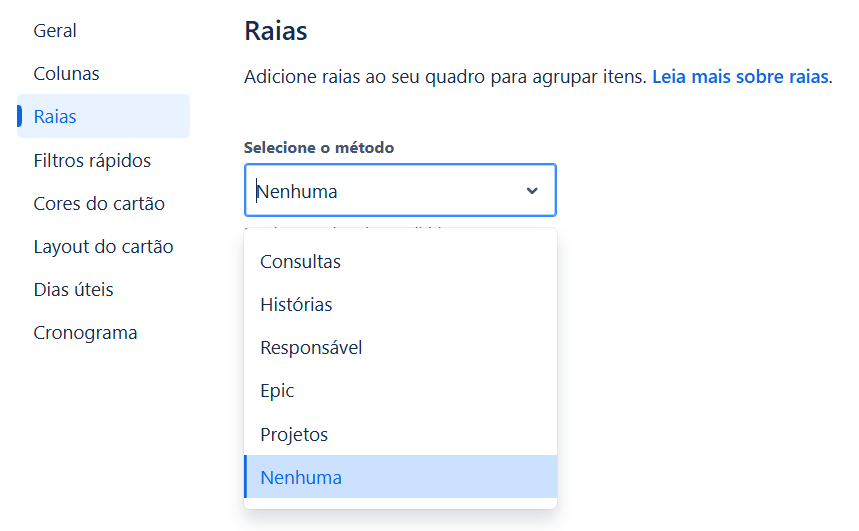Expand the method dropdown chevron arrow
The height and width of the screenshot is (531, 859).
click(x=531, y=191)
